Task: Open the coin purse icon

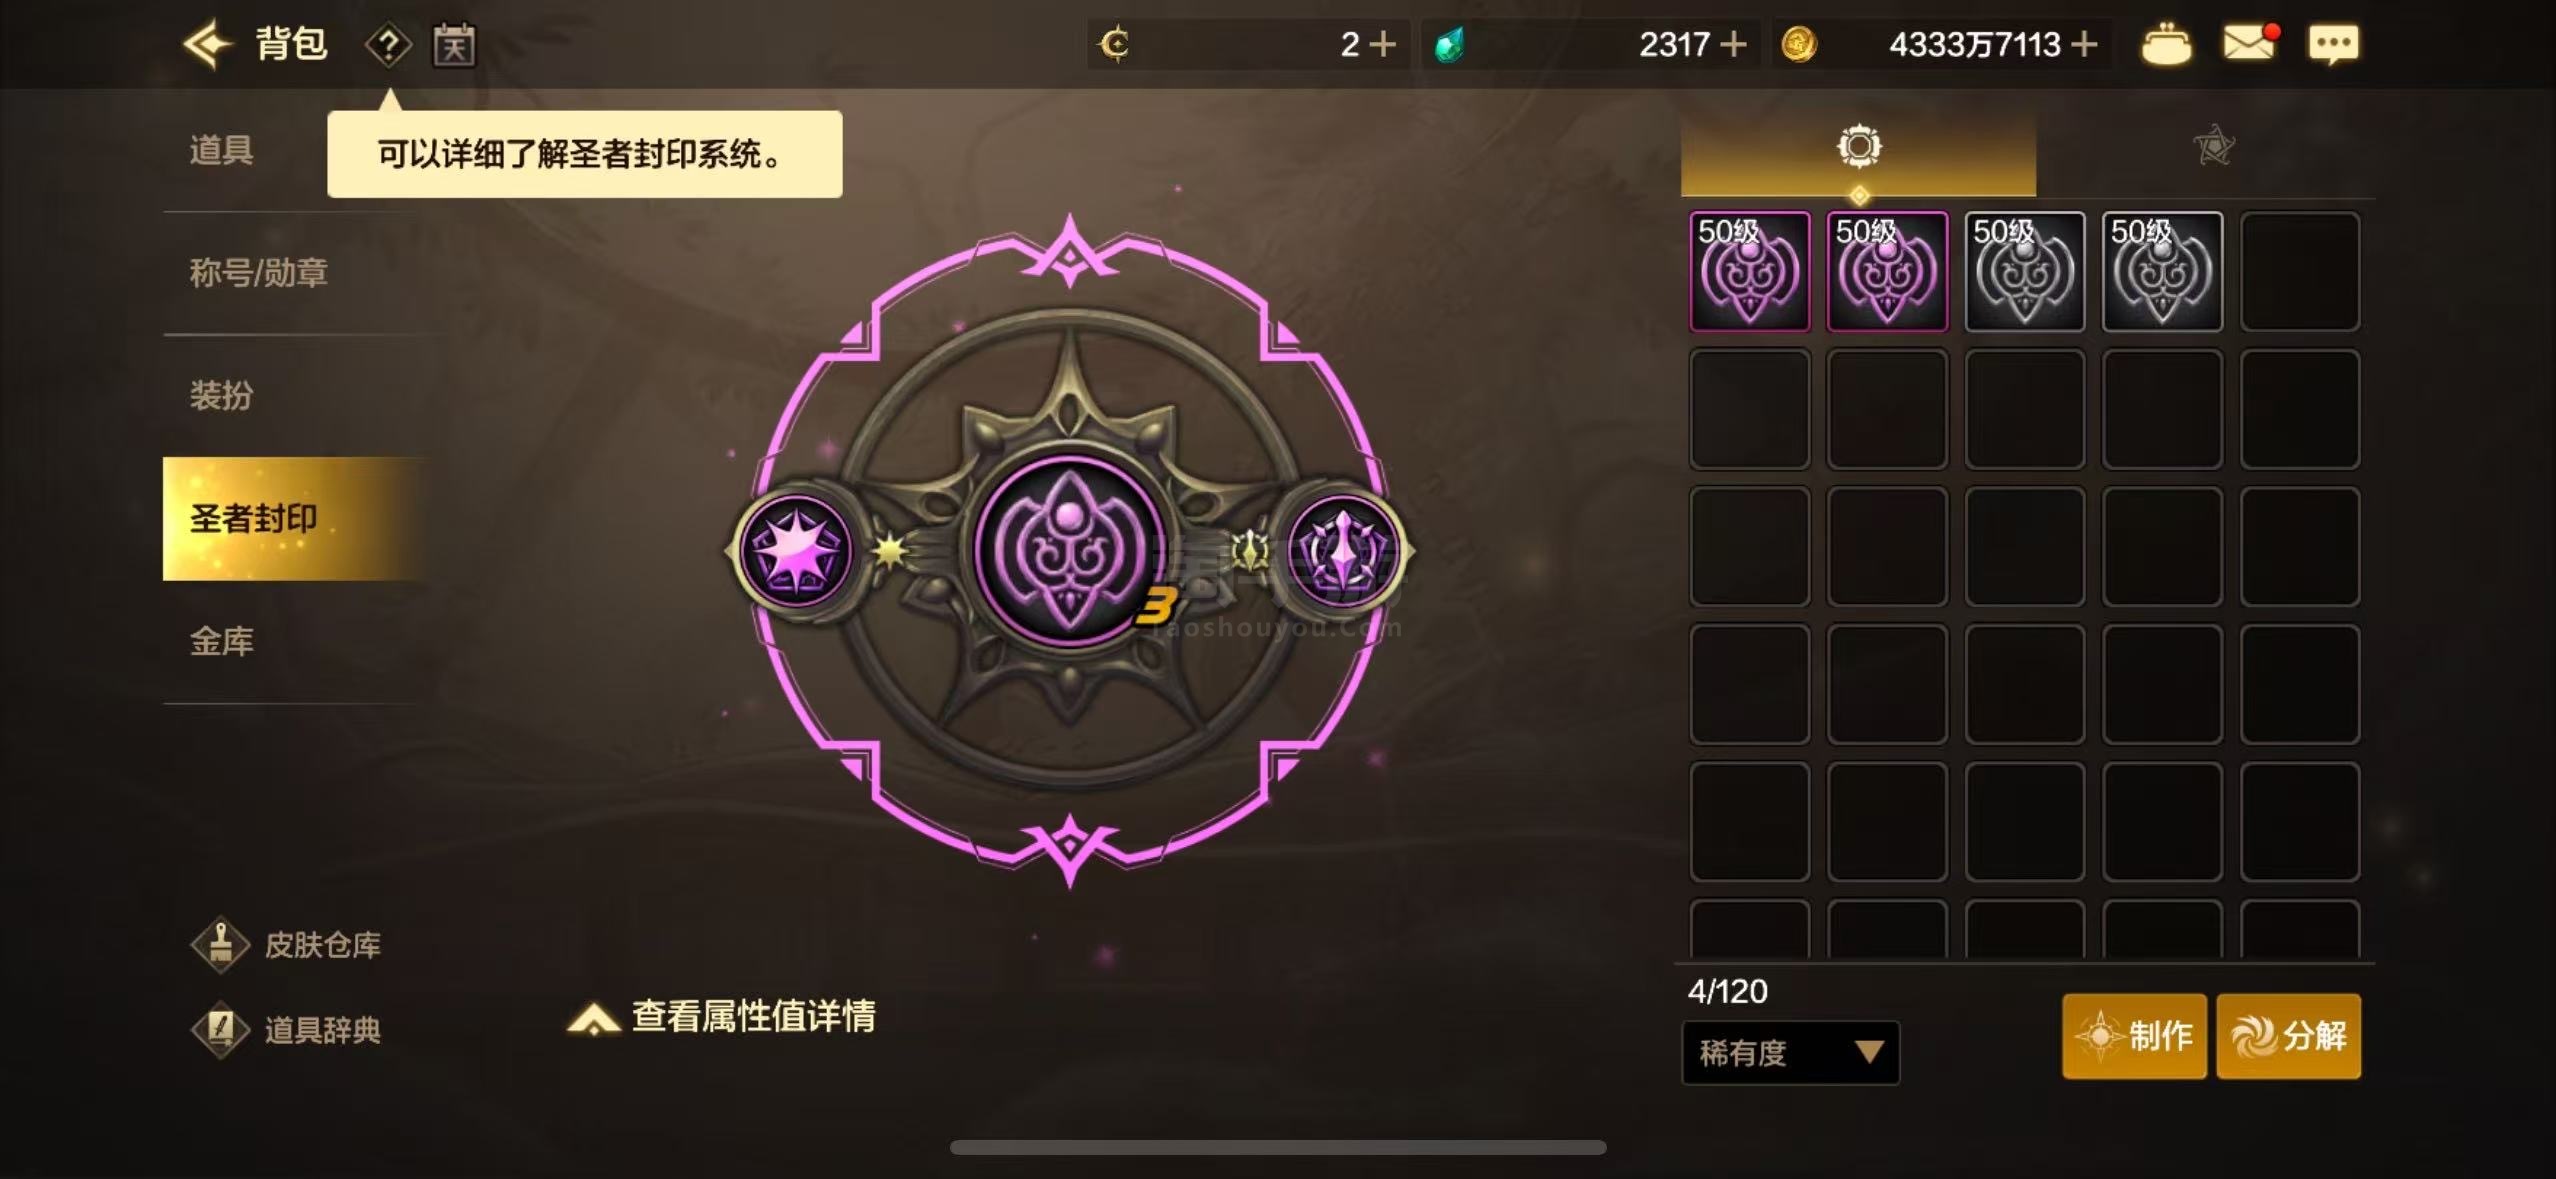Action: pos(2166,45)
